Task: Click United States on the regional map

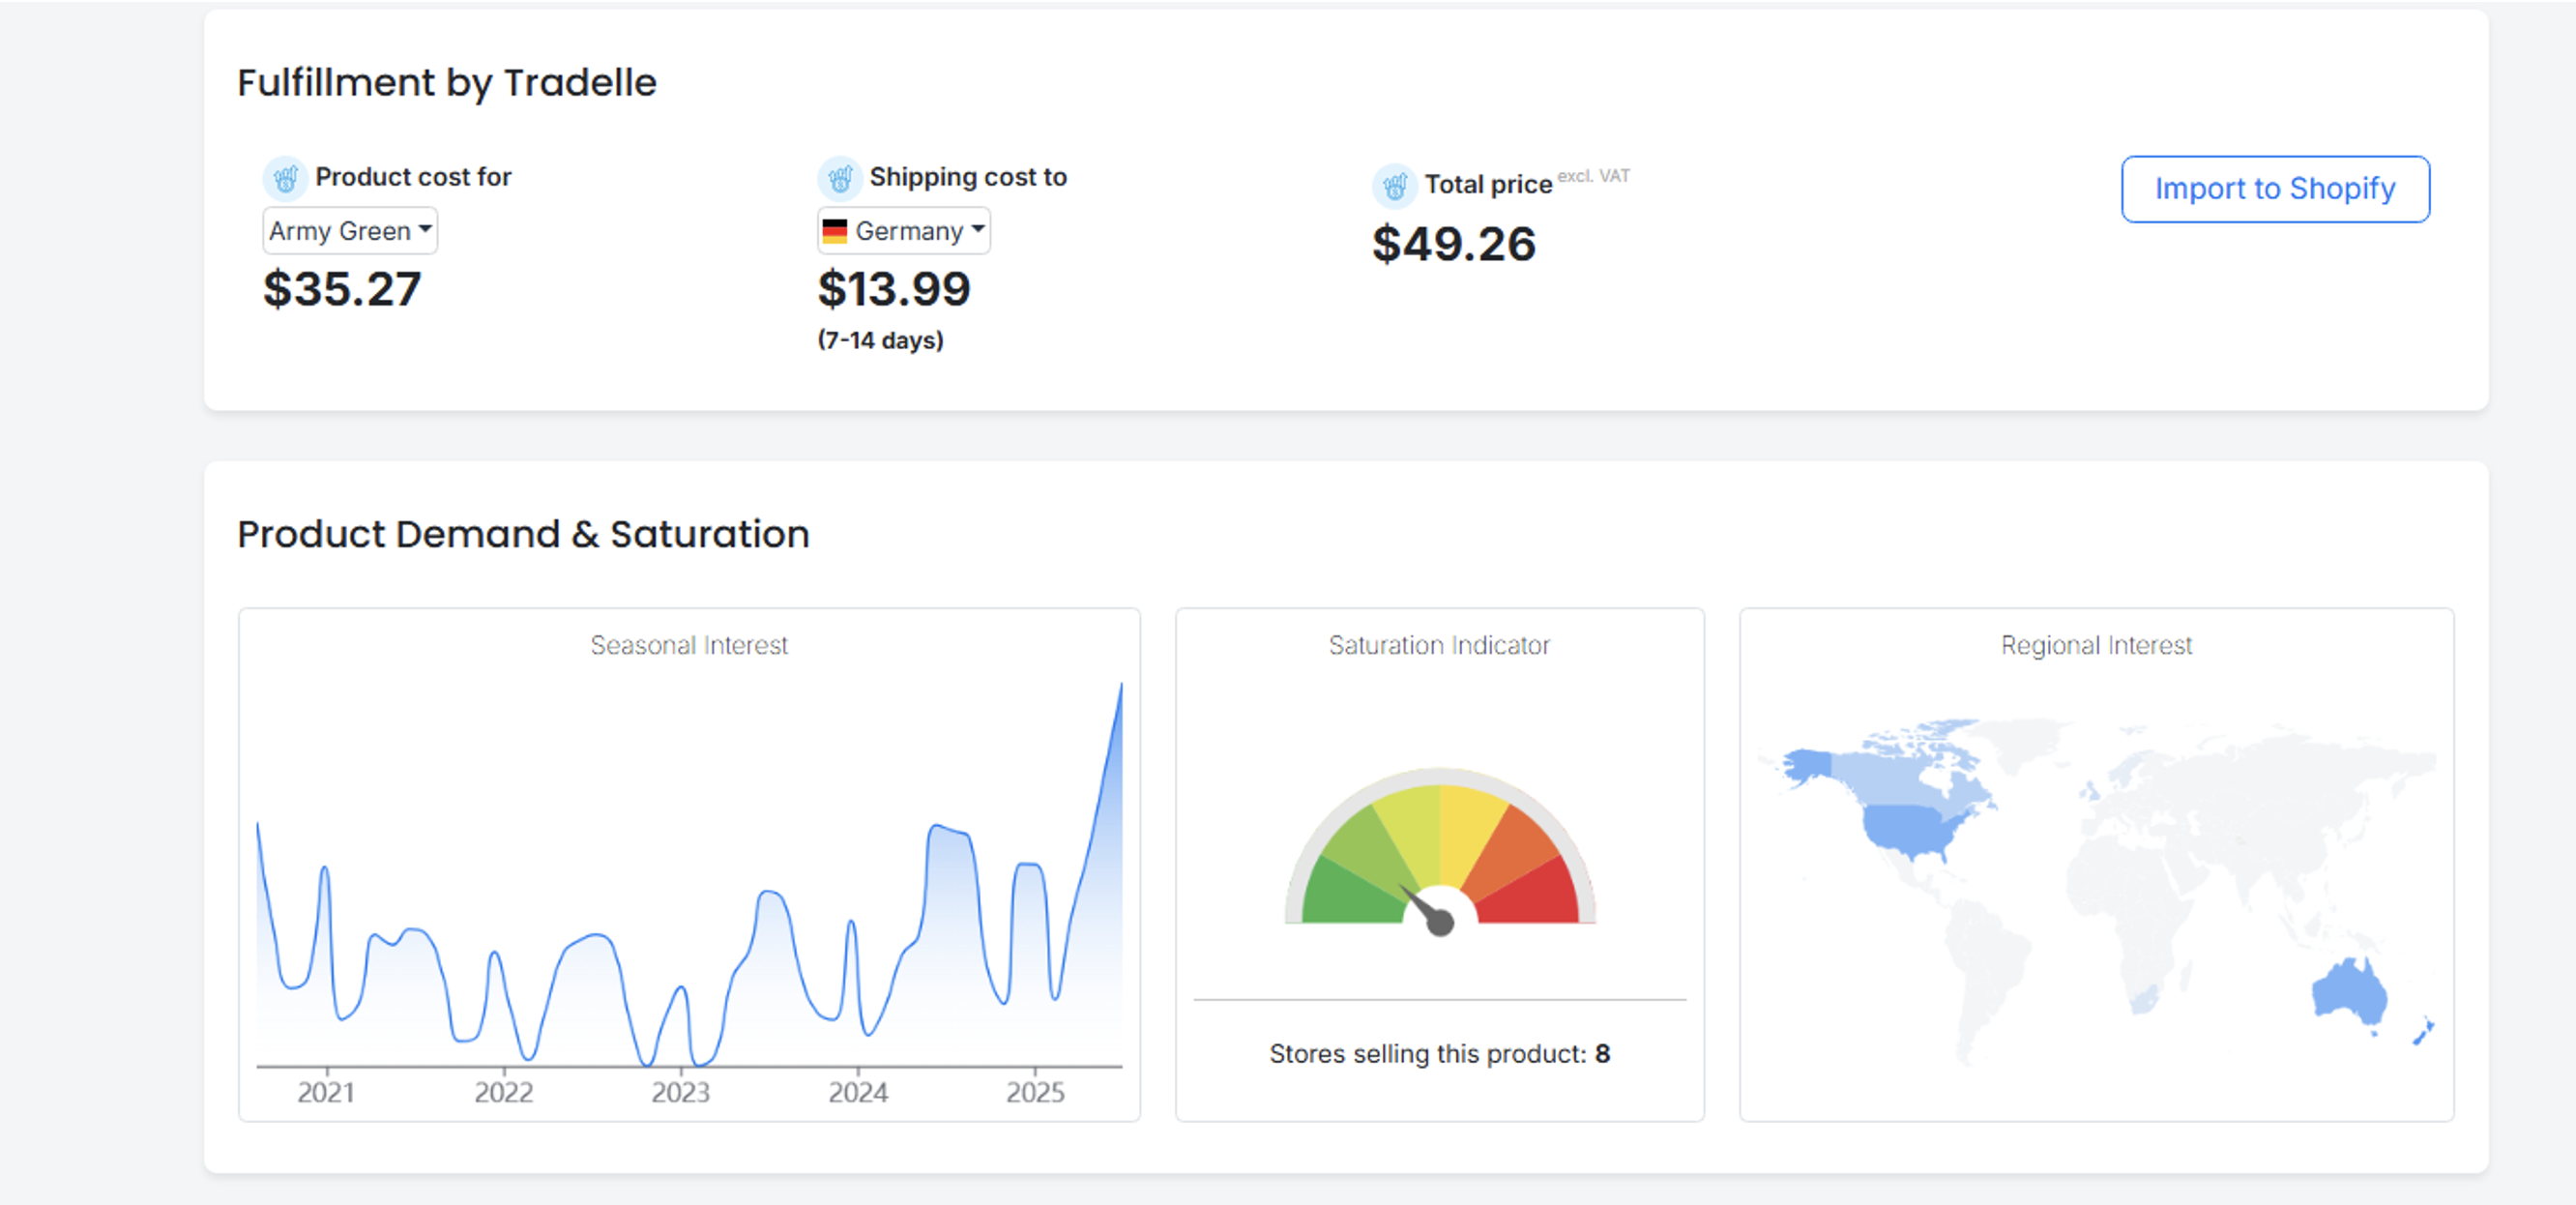Action: pos(1915,831)
